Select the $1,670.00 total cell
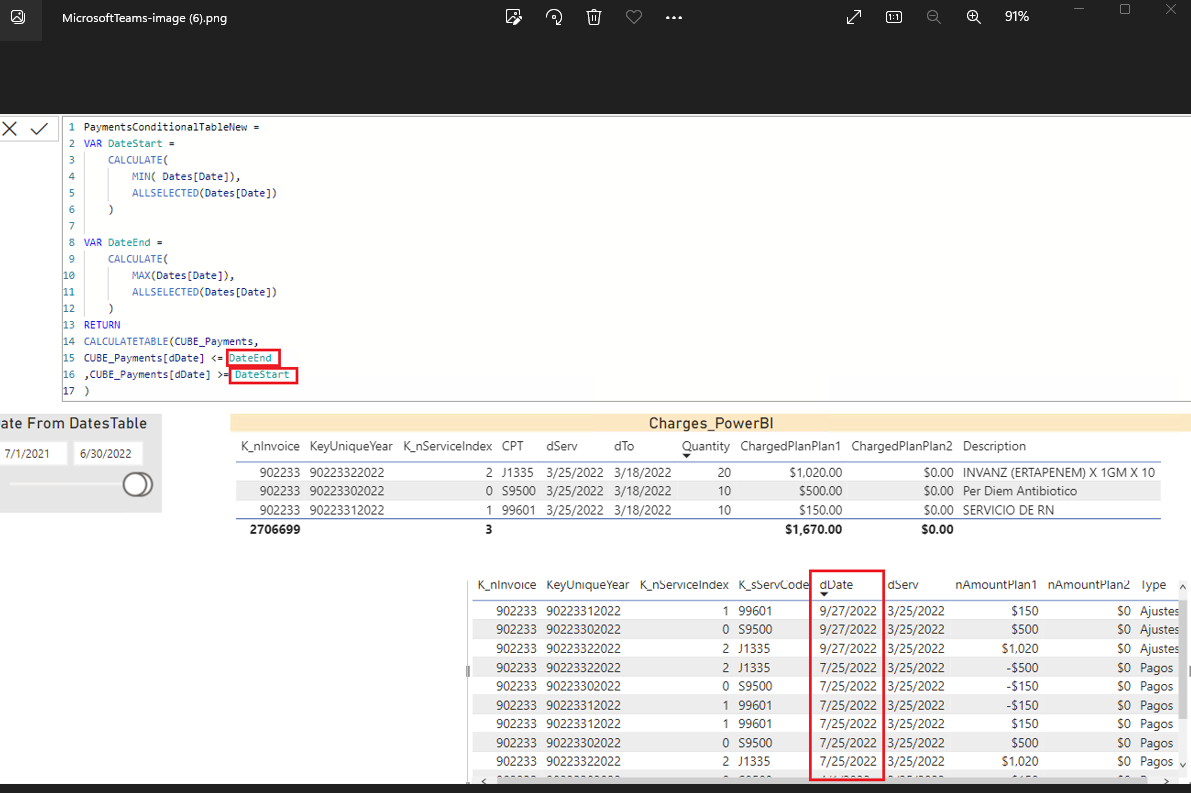The image size is (1191, 793). click(x=813, y=529)
